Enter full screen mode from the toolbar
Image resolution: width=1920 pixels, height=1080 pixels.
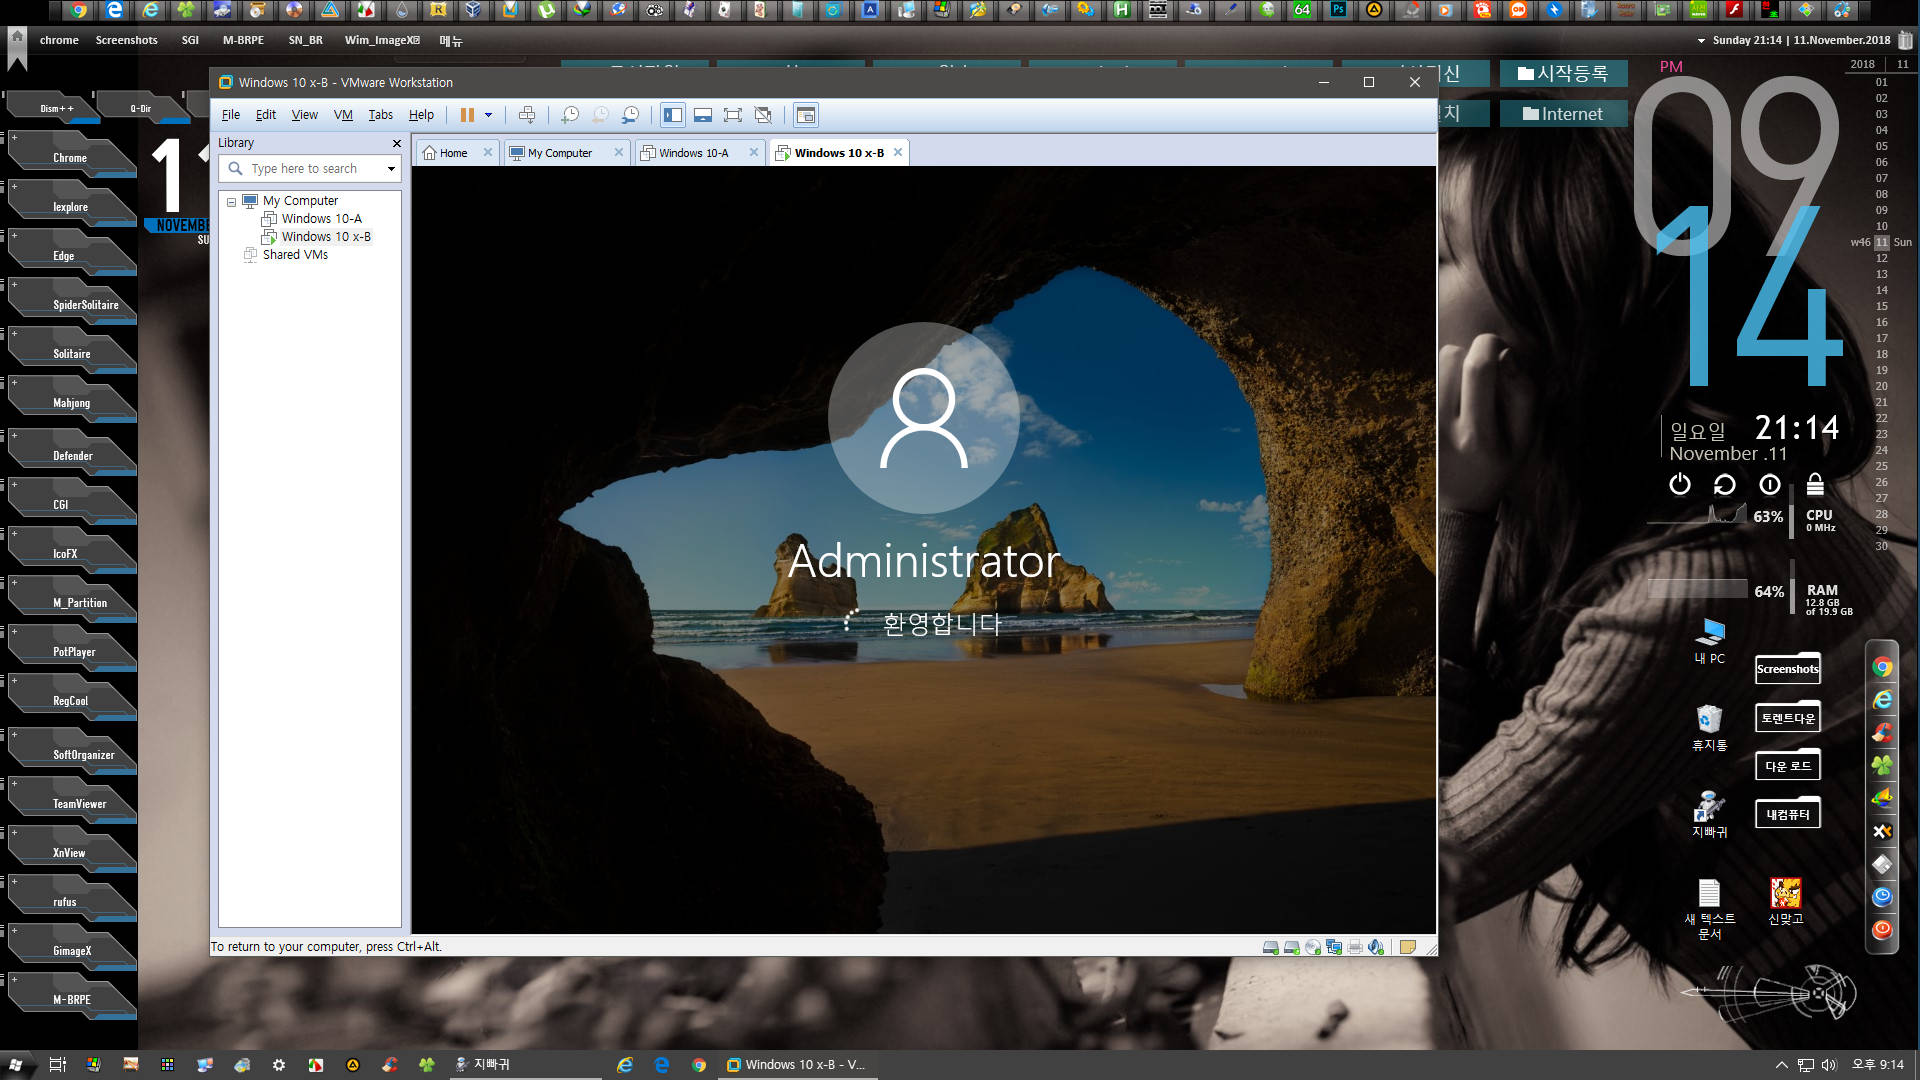[x=733, y=115]
